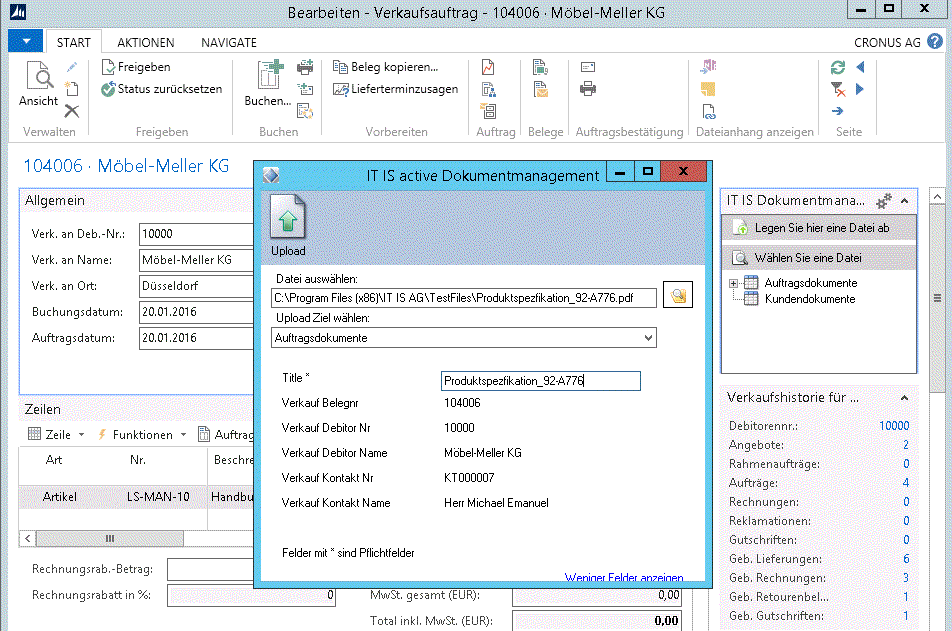Open the Geb. Rechnungen count link
The image size is (952, 631).
[x=906, y=578]
